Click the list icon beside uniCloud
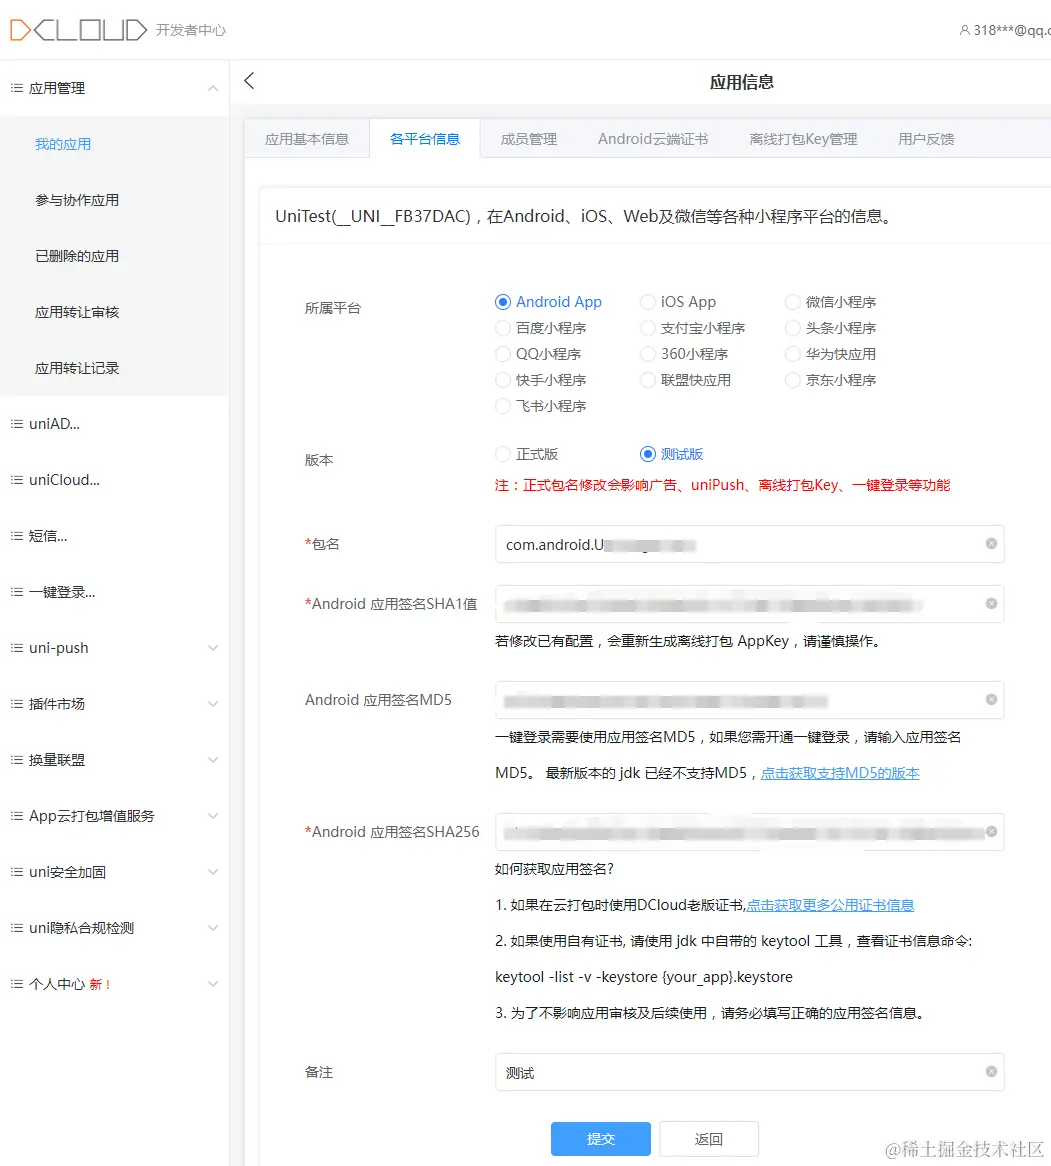 click(x=16, y=480)
